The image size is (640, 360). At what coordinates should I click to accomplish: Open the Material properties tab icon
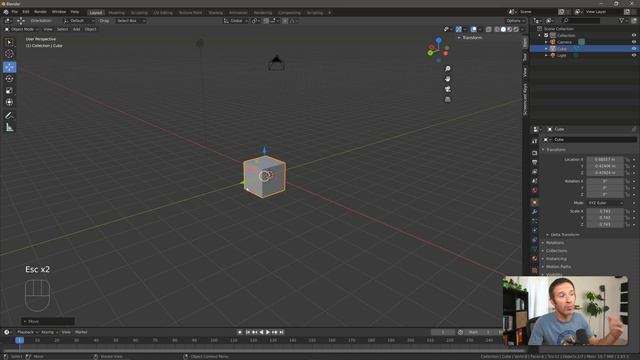point(535,258)
